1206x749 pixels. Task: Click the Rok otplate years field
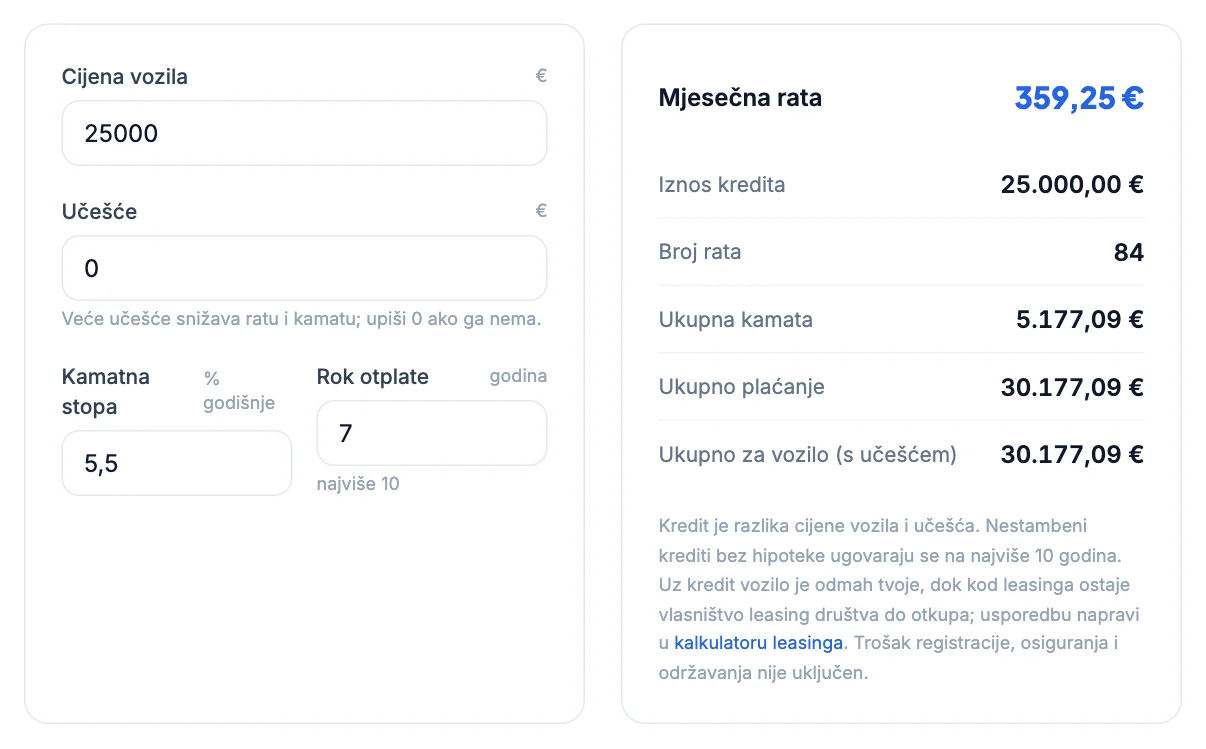(432, 433)
